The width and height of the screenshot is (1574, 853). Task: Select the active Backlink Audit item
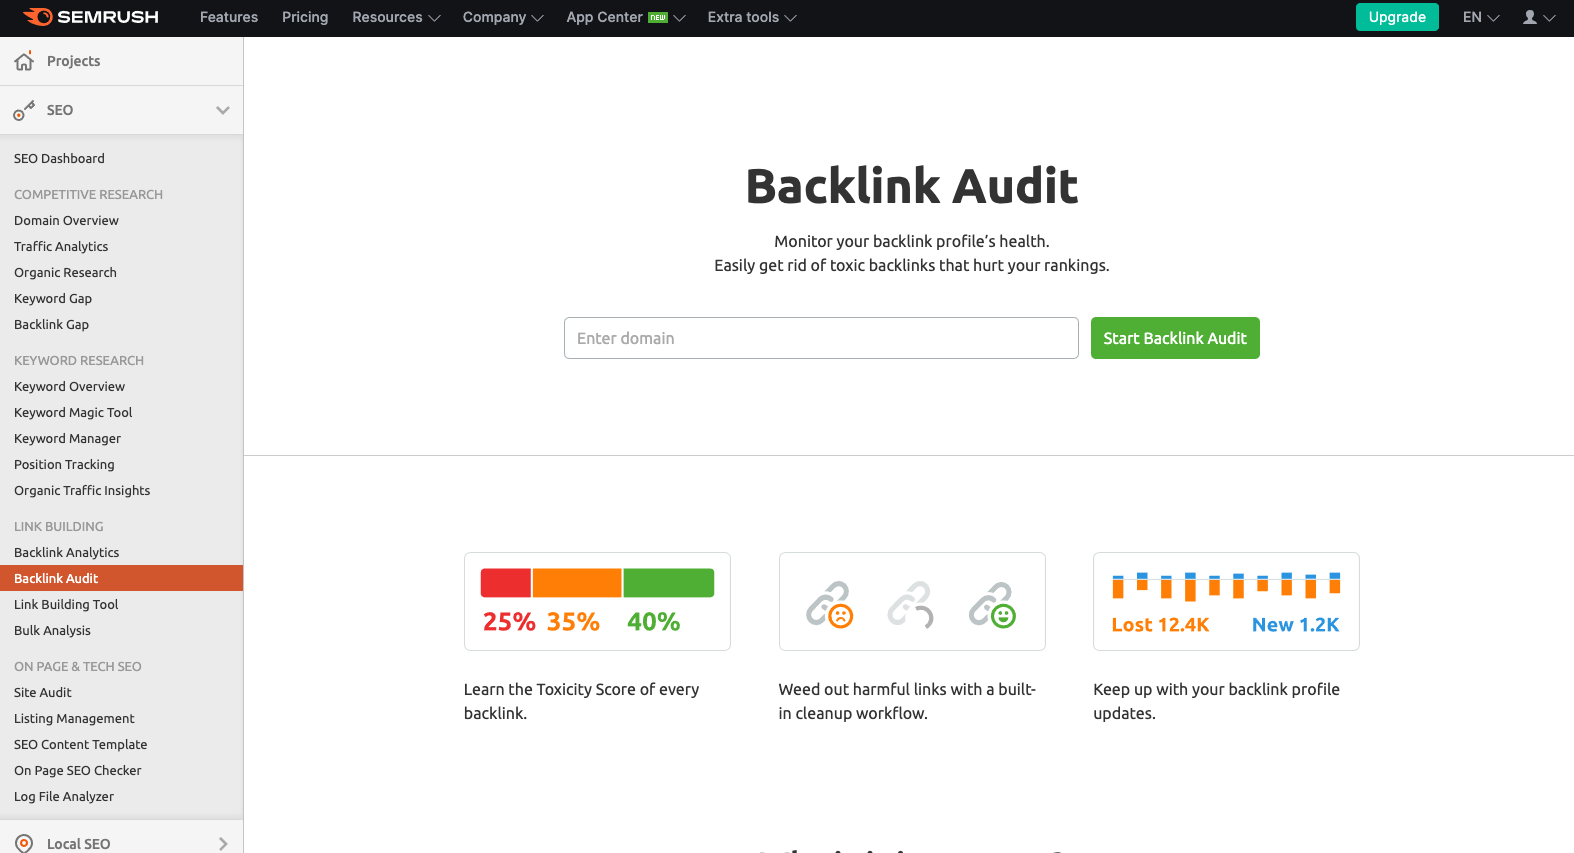121,578
